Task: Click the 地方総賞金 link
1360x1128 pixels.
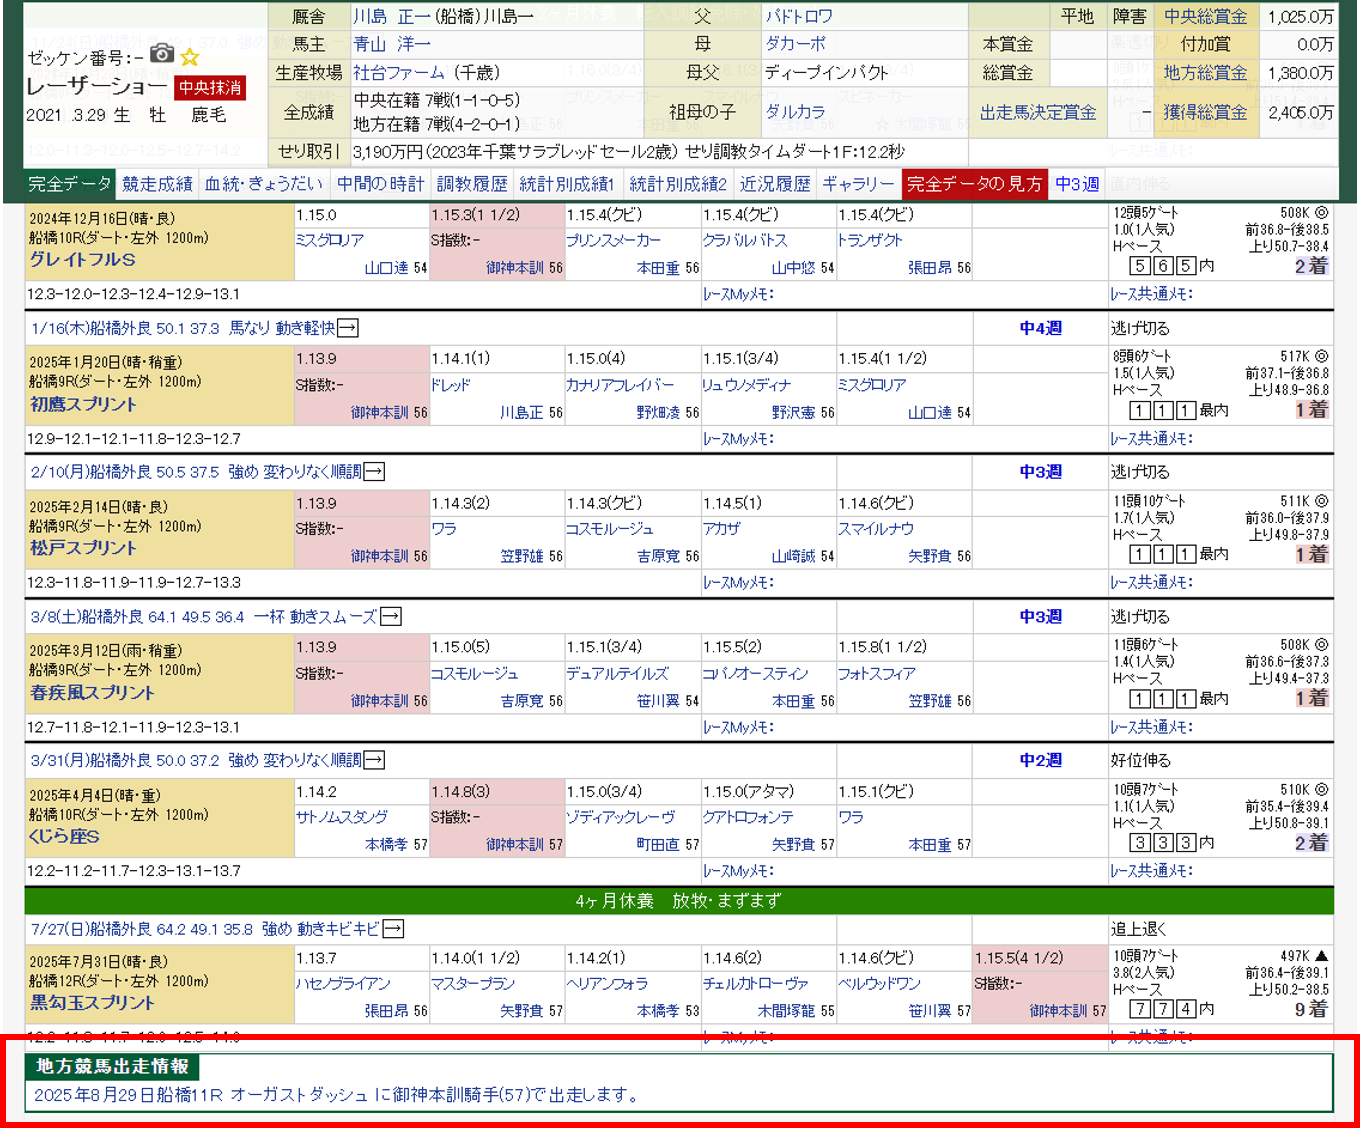Action: 1206,73
